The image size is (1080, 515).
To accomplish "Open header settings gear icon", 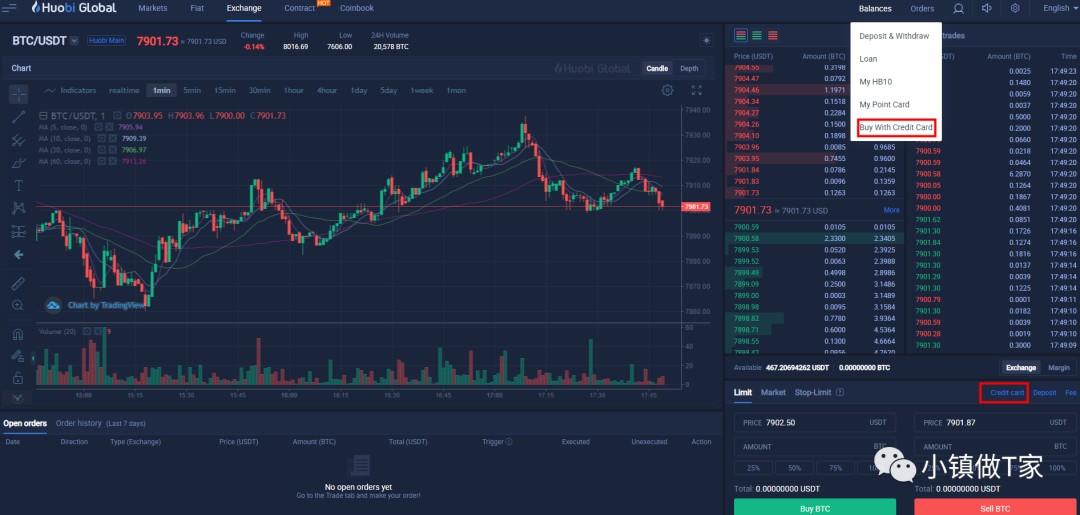I will [x=1015, y=8].
